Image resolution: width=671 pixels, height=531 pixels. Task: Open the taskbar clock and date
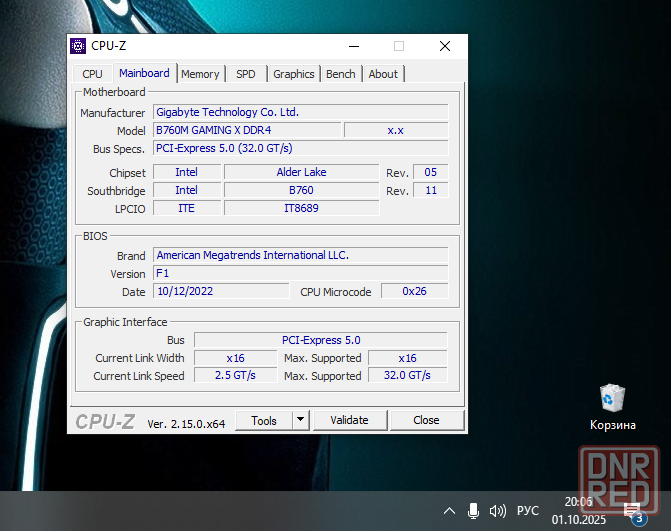pyautogui.click(x=578, y=511)
